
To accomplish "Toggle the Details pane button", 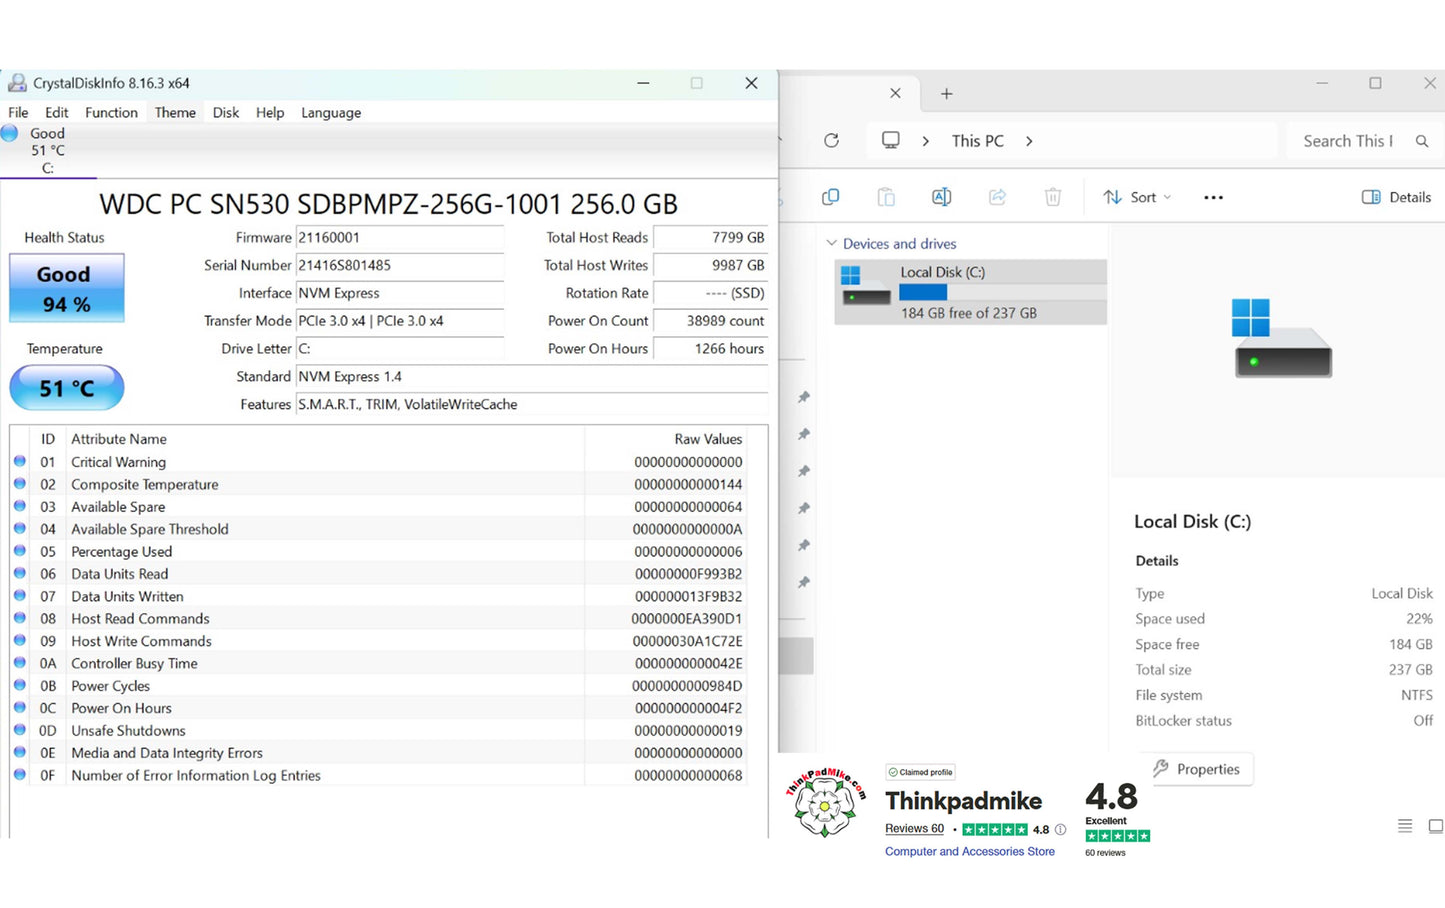I will pos(1397,197).
